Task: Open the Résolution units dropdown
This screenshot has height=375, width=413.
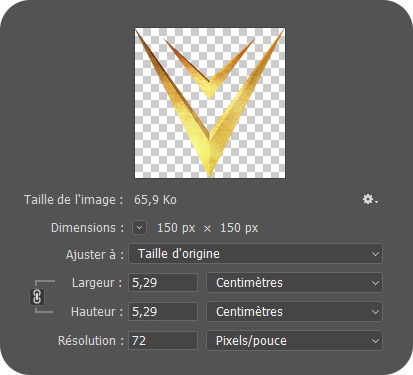Action: click(x=295, y=341)
